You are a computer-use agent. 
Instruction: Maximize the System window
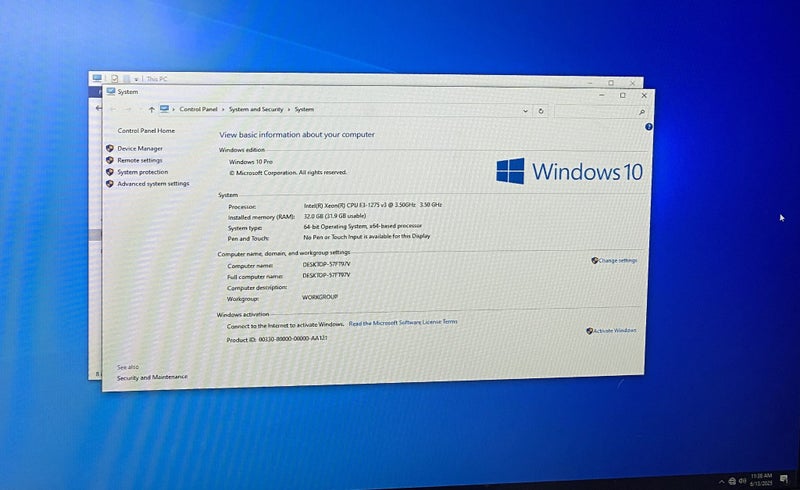[622, 95]
